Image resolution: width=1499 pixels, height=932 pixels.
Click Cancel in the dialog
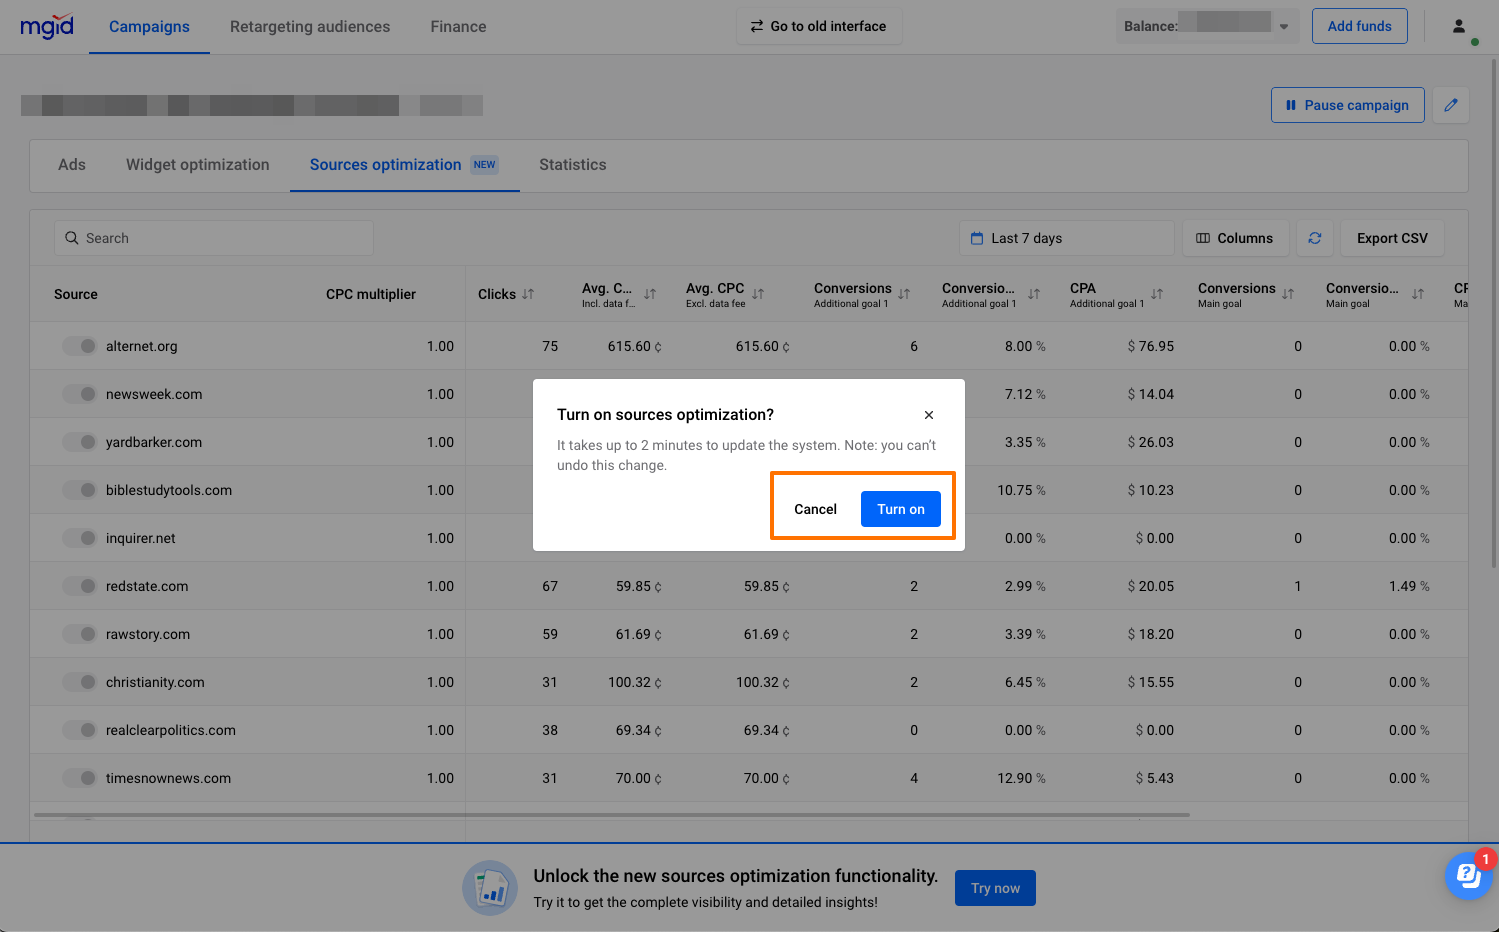(x=815, y=509)
